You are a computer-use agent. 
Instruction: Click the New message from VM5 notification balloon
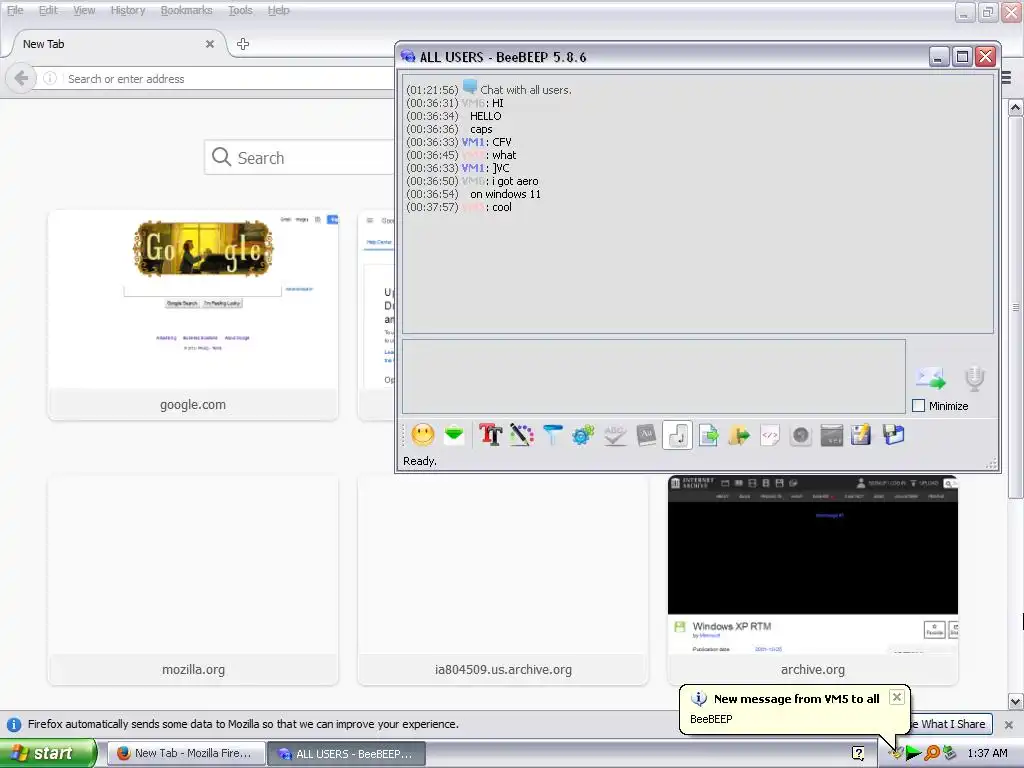[x=793, y=709]
